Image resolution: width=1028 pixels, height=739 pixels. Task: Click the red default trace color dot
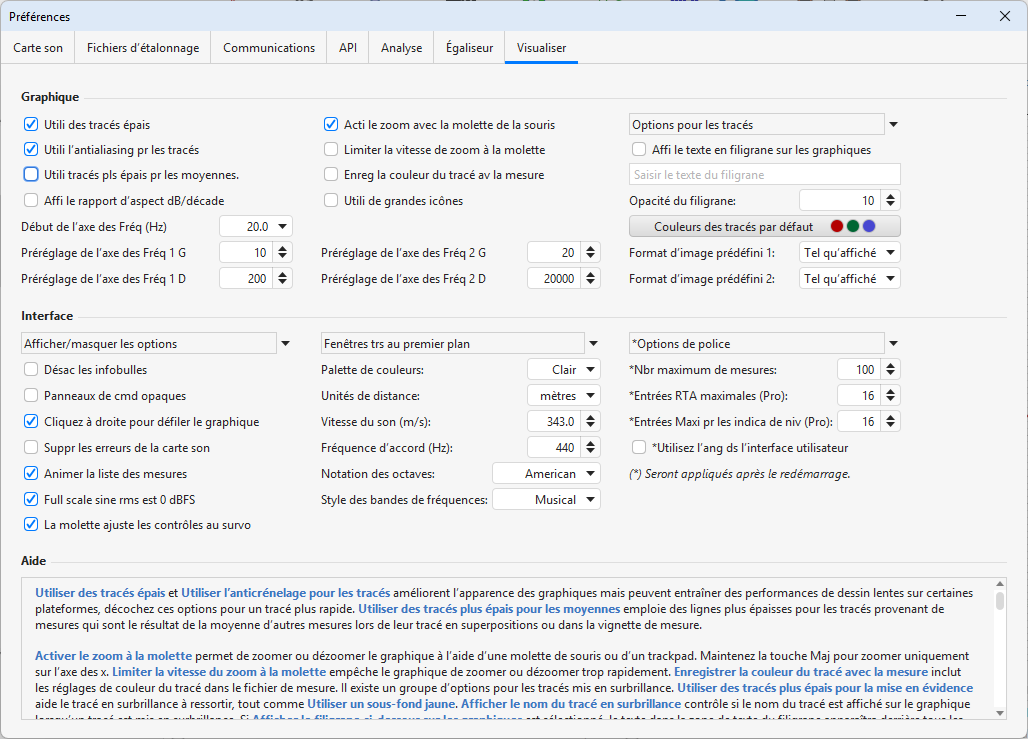tap(837, 226)
